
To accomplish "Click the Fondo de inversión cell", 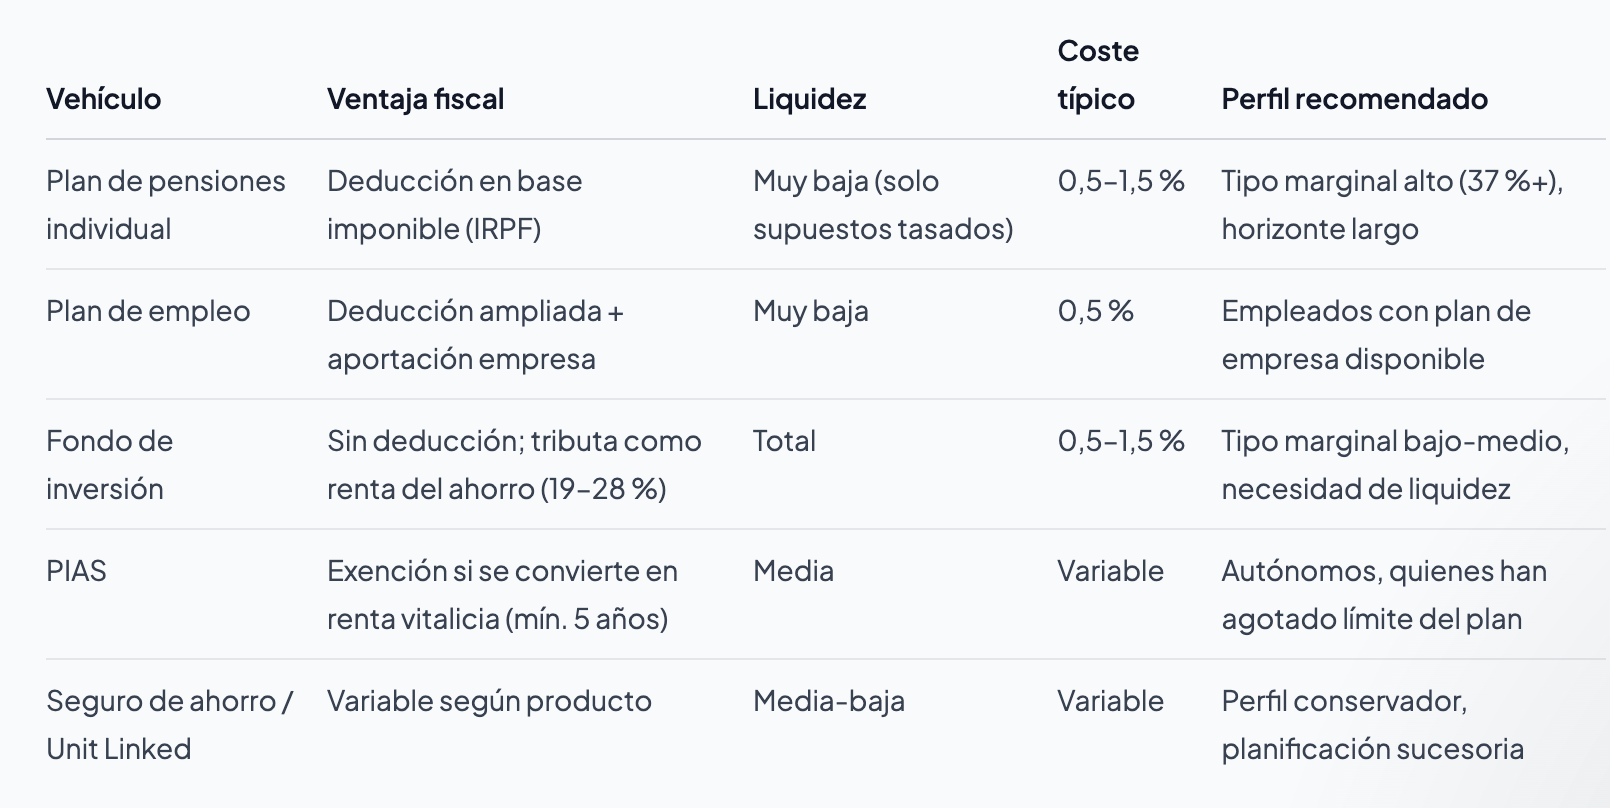I will 109,465.
